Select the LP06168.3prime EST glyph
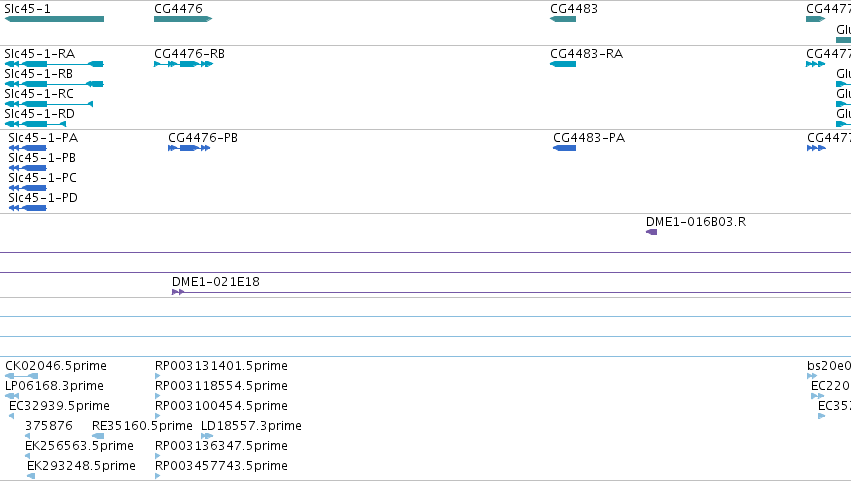The width and height of the screenshot is (851, 481). [x=12, y=396]
